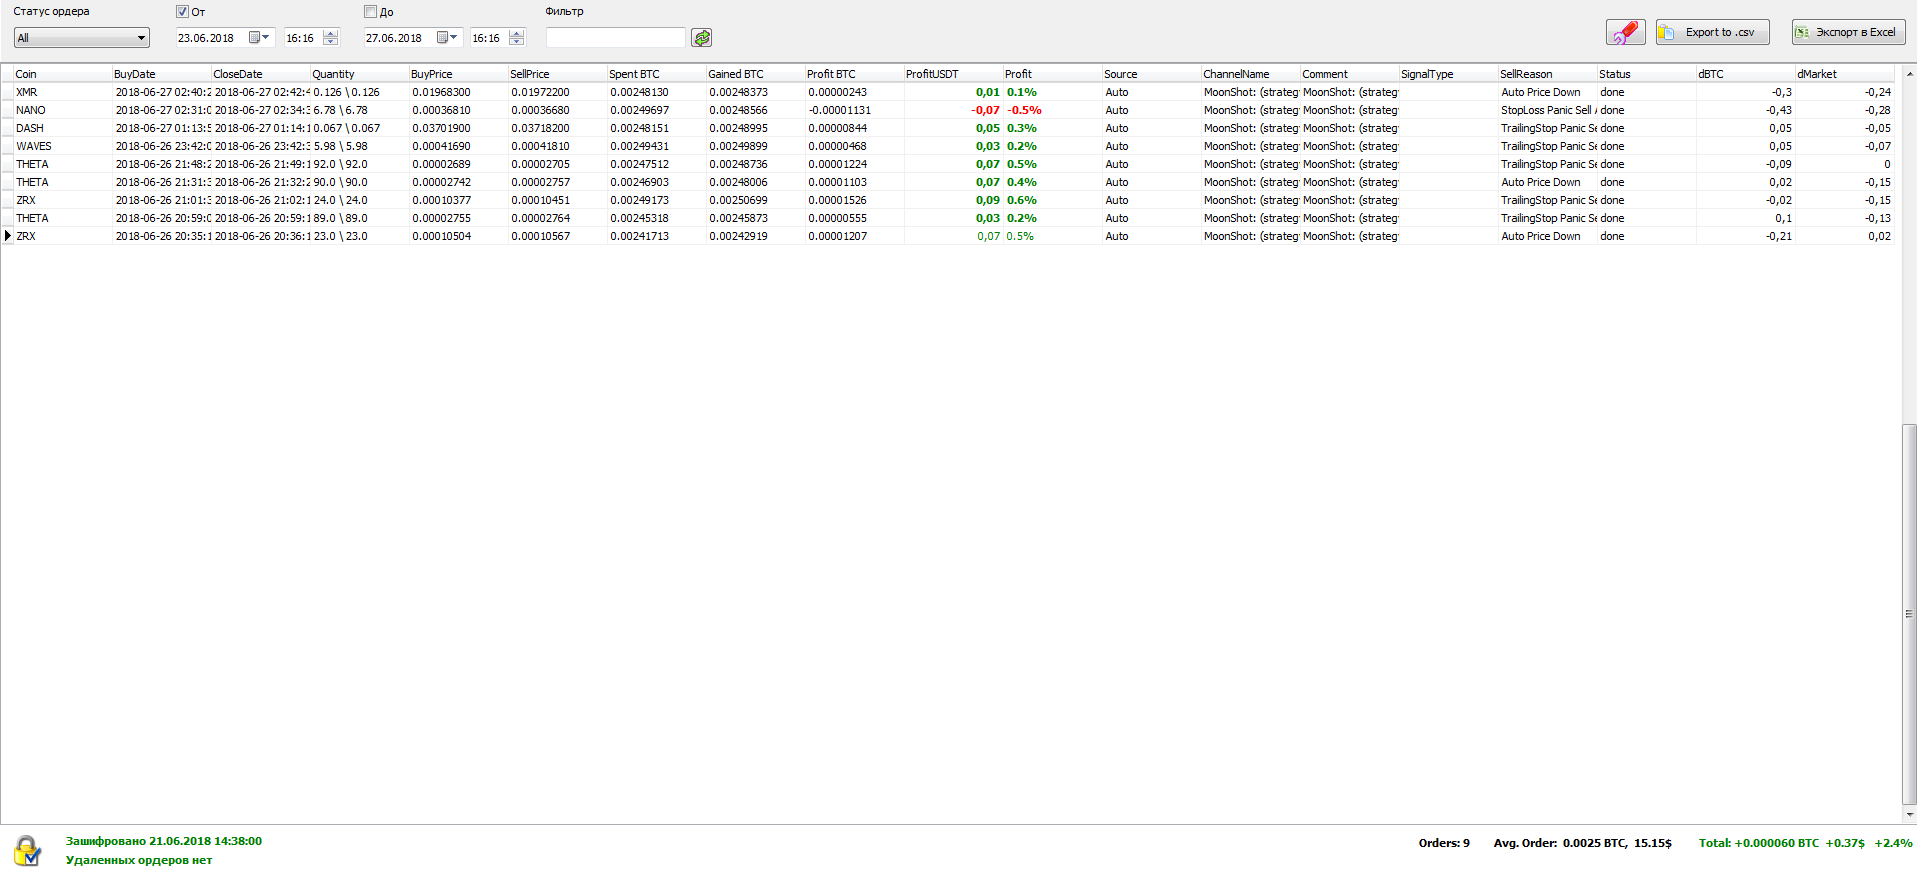Click the Зашифровано 21.06.2018 status text
The width and height of the screenshot is (1917, 870).
(x=164, y=842)
